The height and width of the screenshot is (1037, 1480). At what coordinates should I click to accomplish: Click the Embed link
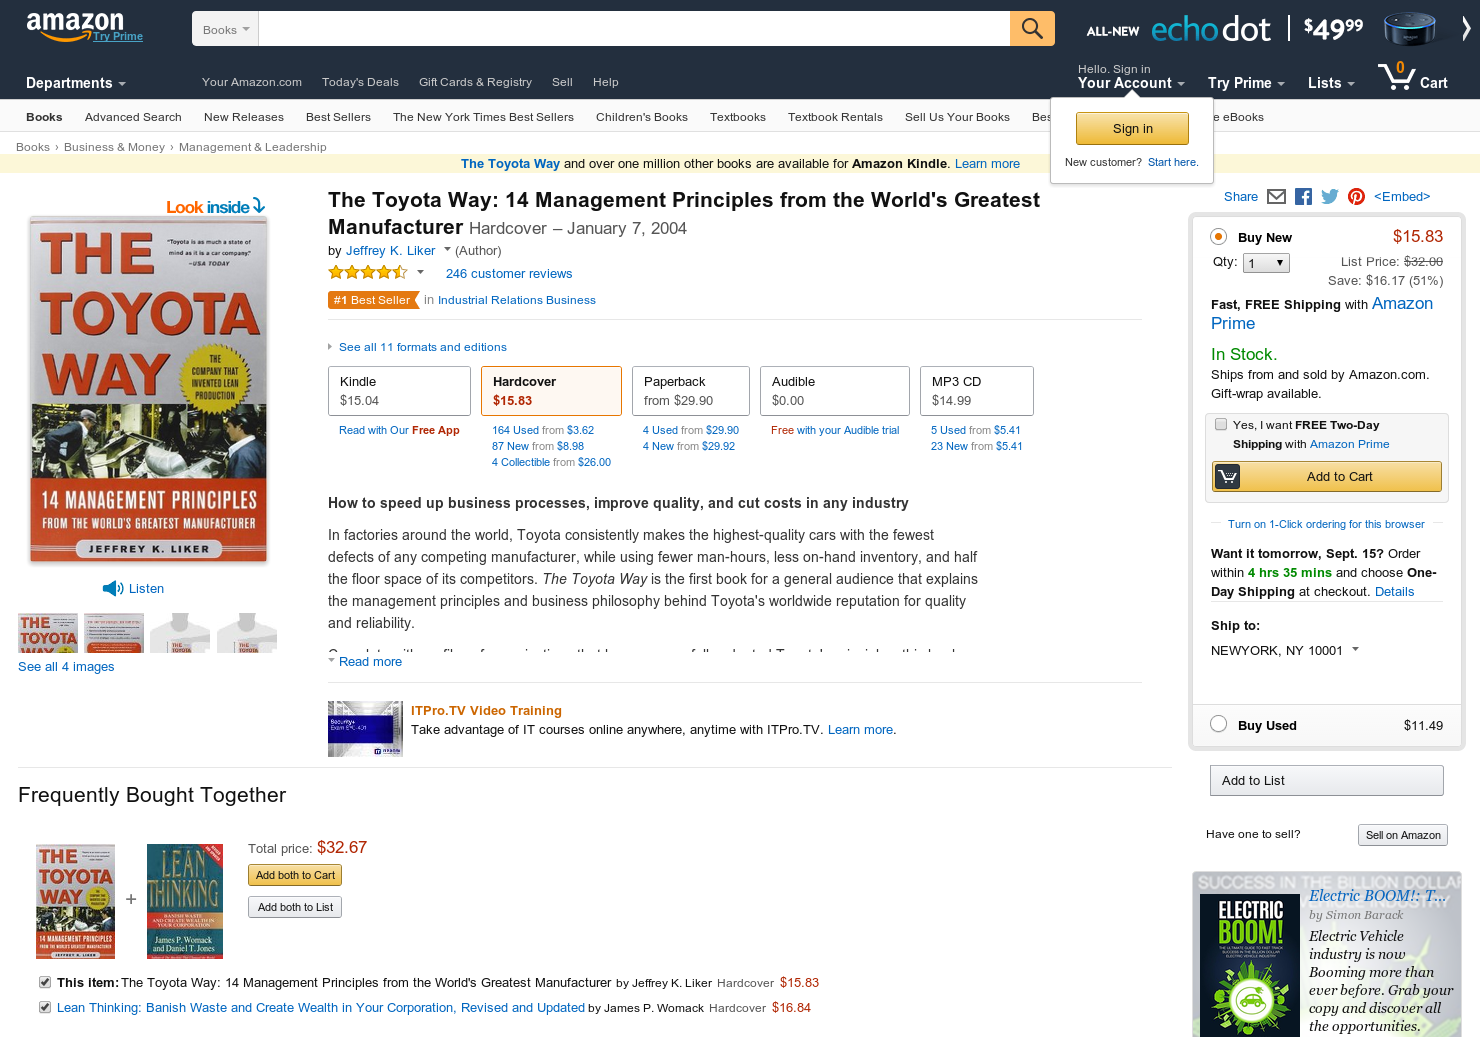pyautogui.click(x=1402, y=197)
